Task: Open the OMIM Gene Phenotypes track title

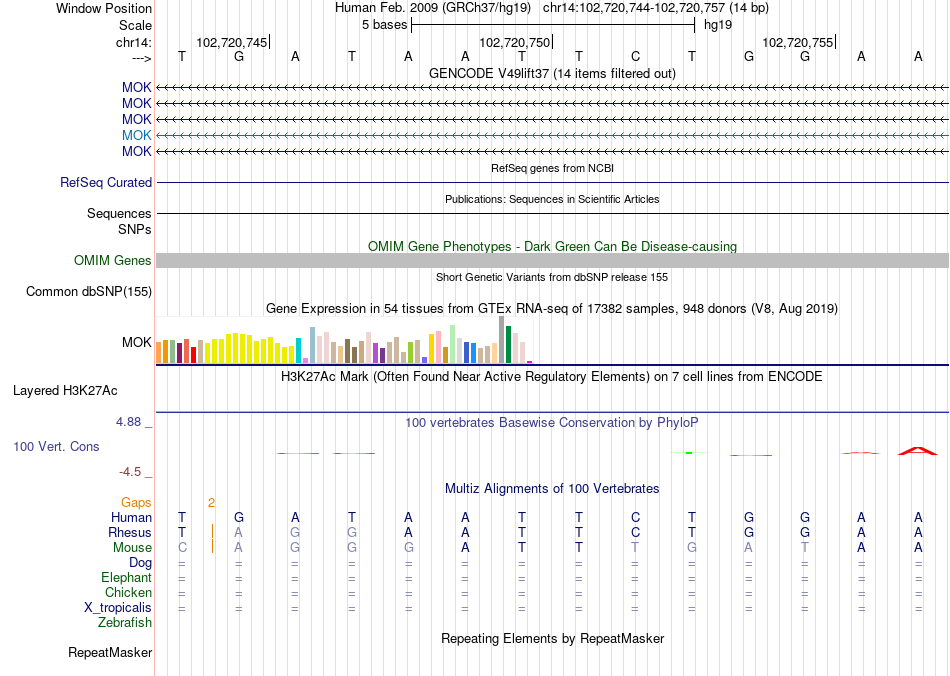Action: tap(552, 247)
